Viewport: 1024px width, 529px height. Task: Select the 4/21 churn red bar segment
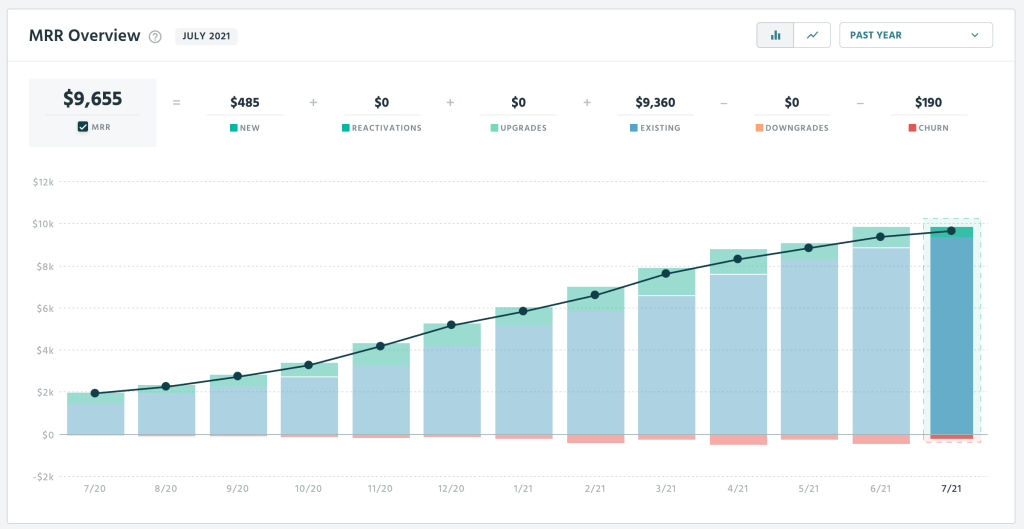click(x=738, y=440)
